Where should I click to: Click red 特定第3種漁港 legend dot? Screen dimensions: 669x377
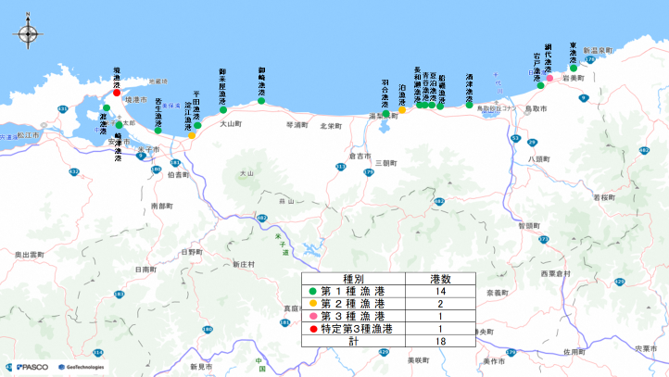point(313,329)
